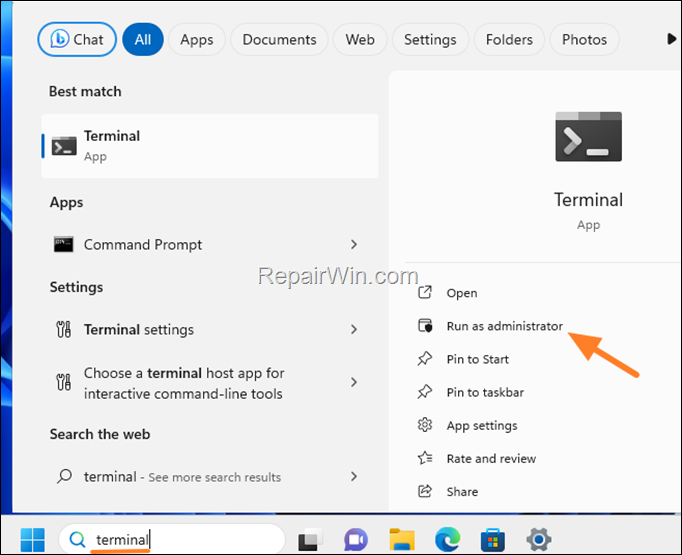Image resolution: width=682 pixels, height=555 pixels.
Task: Switch to the Photos filter
Action: tap(585, 40)
